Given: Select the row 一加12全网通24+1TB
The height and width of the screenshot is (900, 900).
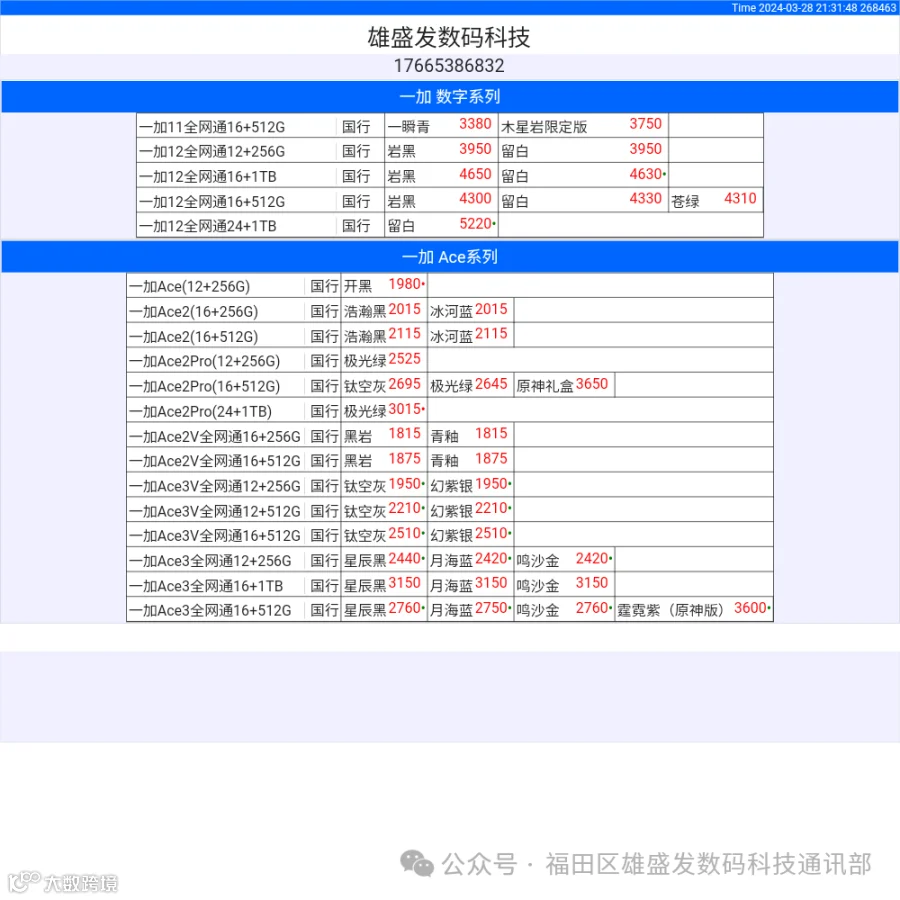Looking at the screenshot, I should (x=450, y=226).
